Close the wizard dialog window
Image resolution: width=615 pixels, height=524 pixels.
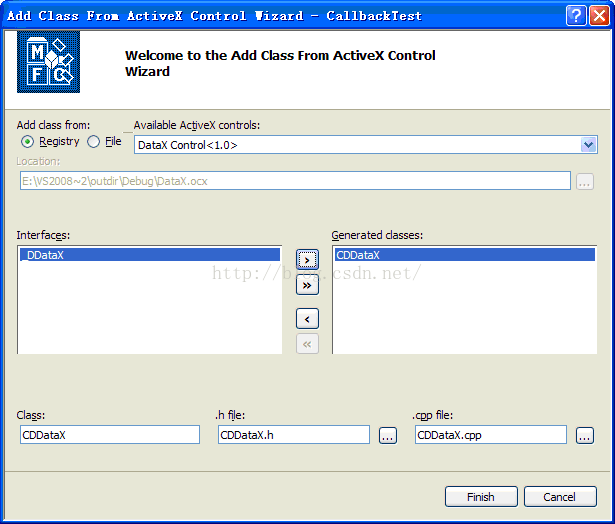pos(599,16)
